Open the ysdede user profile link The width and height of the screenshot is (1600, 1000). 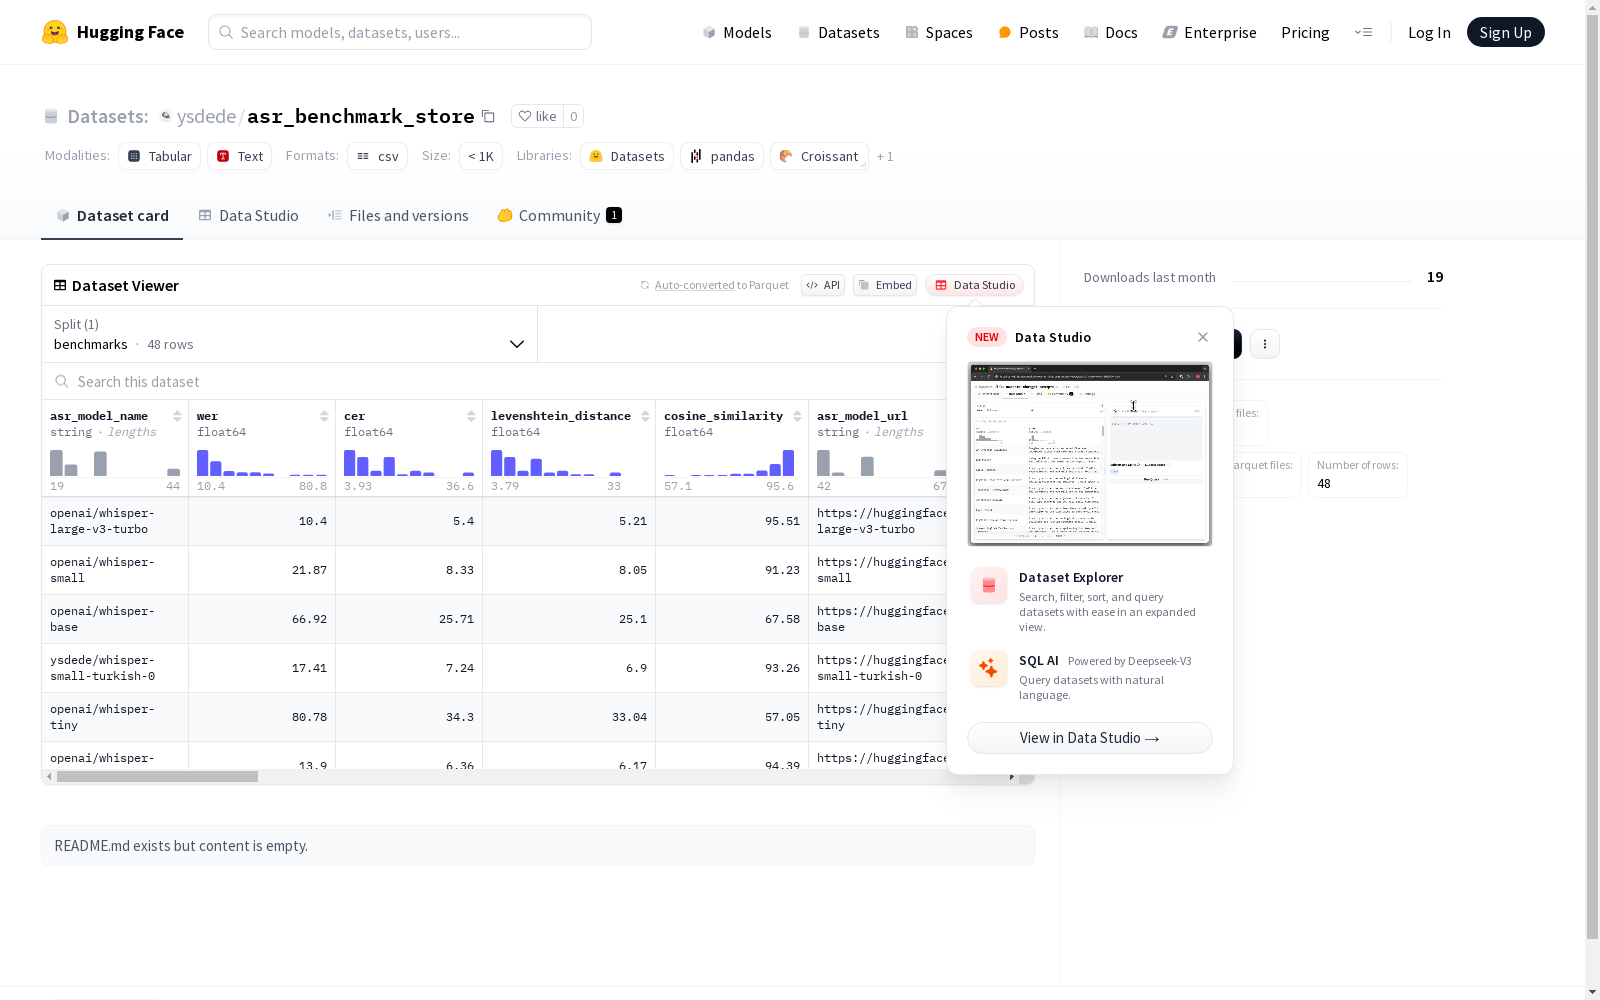[206, 116]
